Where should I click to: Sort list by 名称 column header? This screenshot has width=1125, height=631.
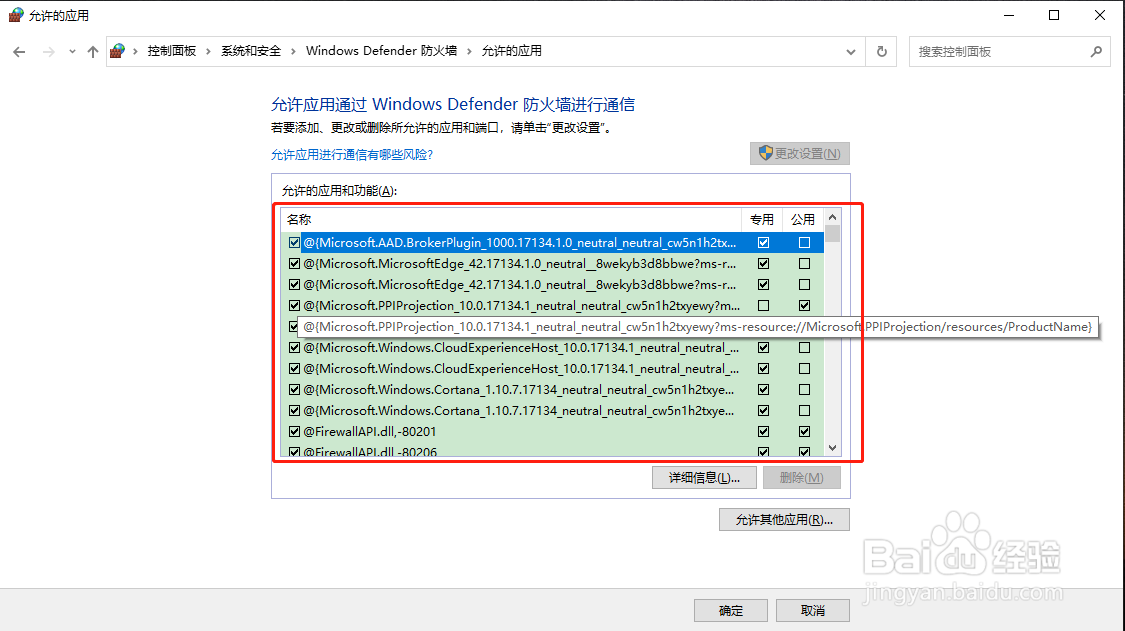pos(511,220)
